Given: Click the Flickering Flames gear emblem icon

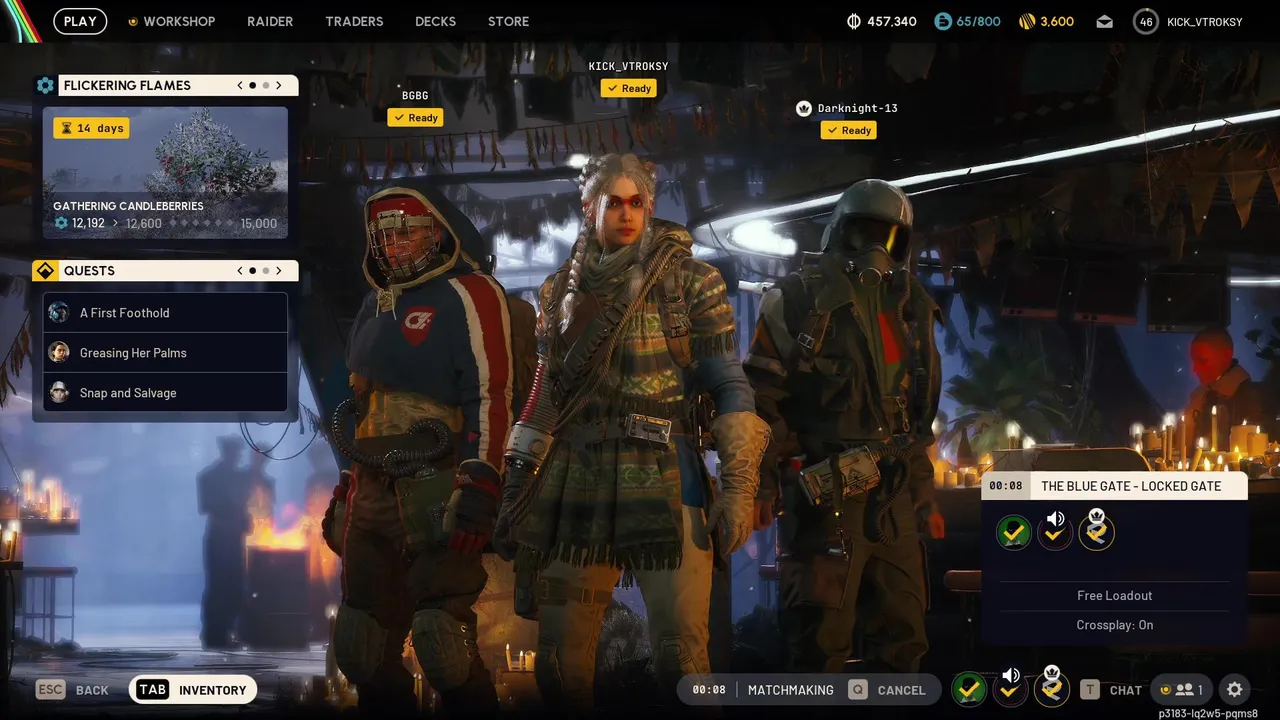Looking at the screenshot, I should (x=45, y=85).
